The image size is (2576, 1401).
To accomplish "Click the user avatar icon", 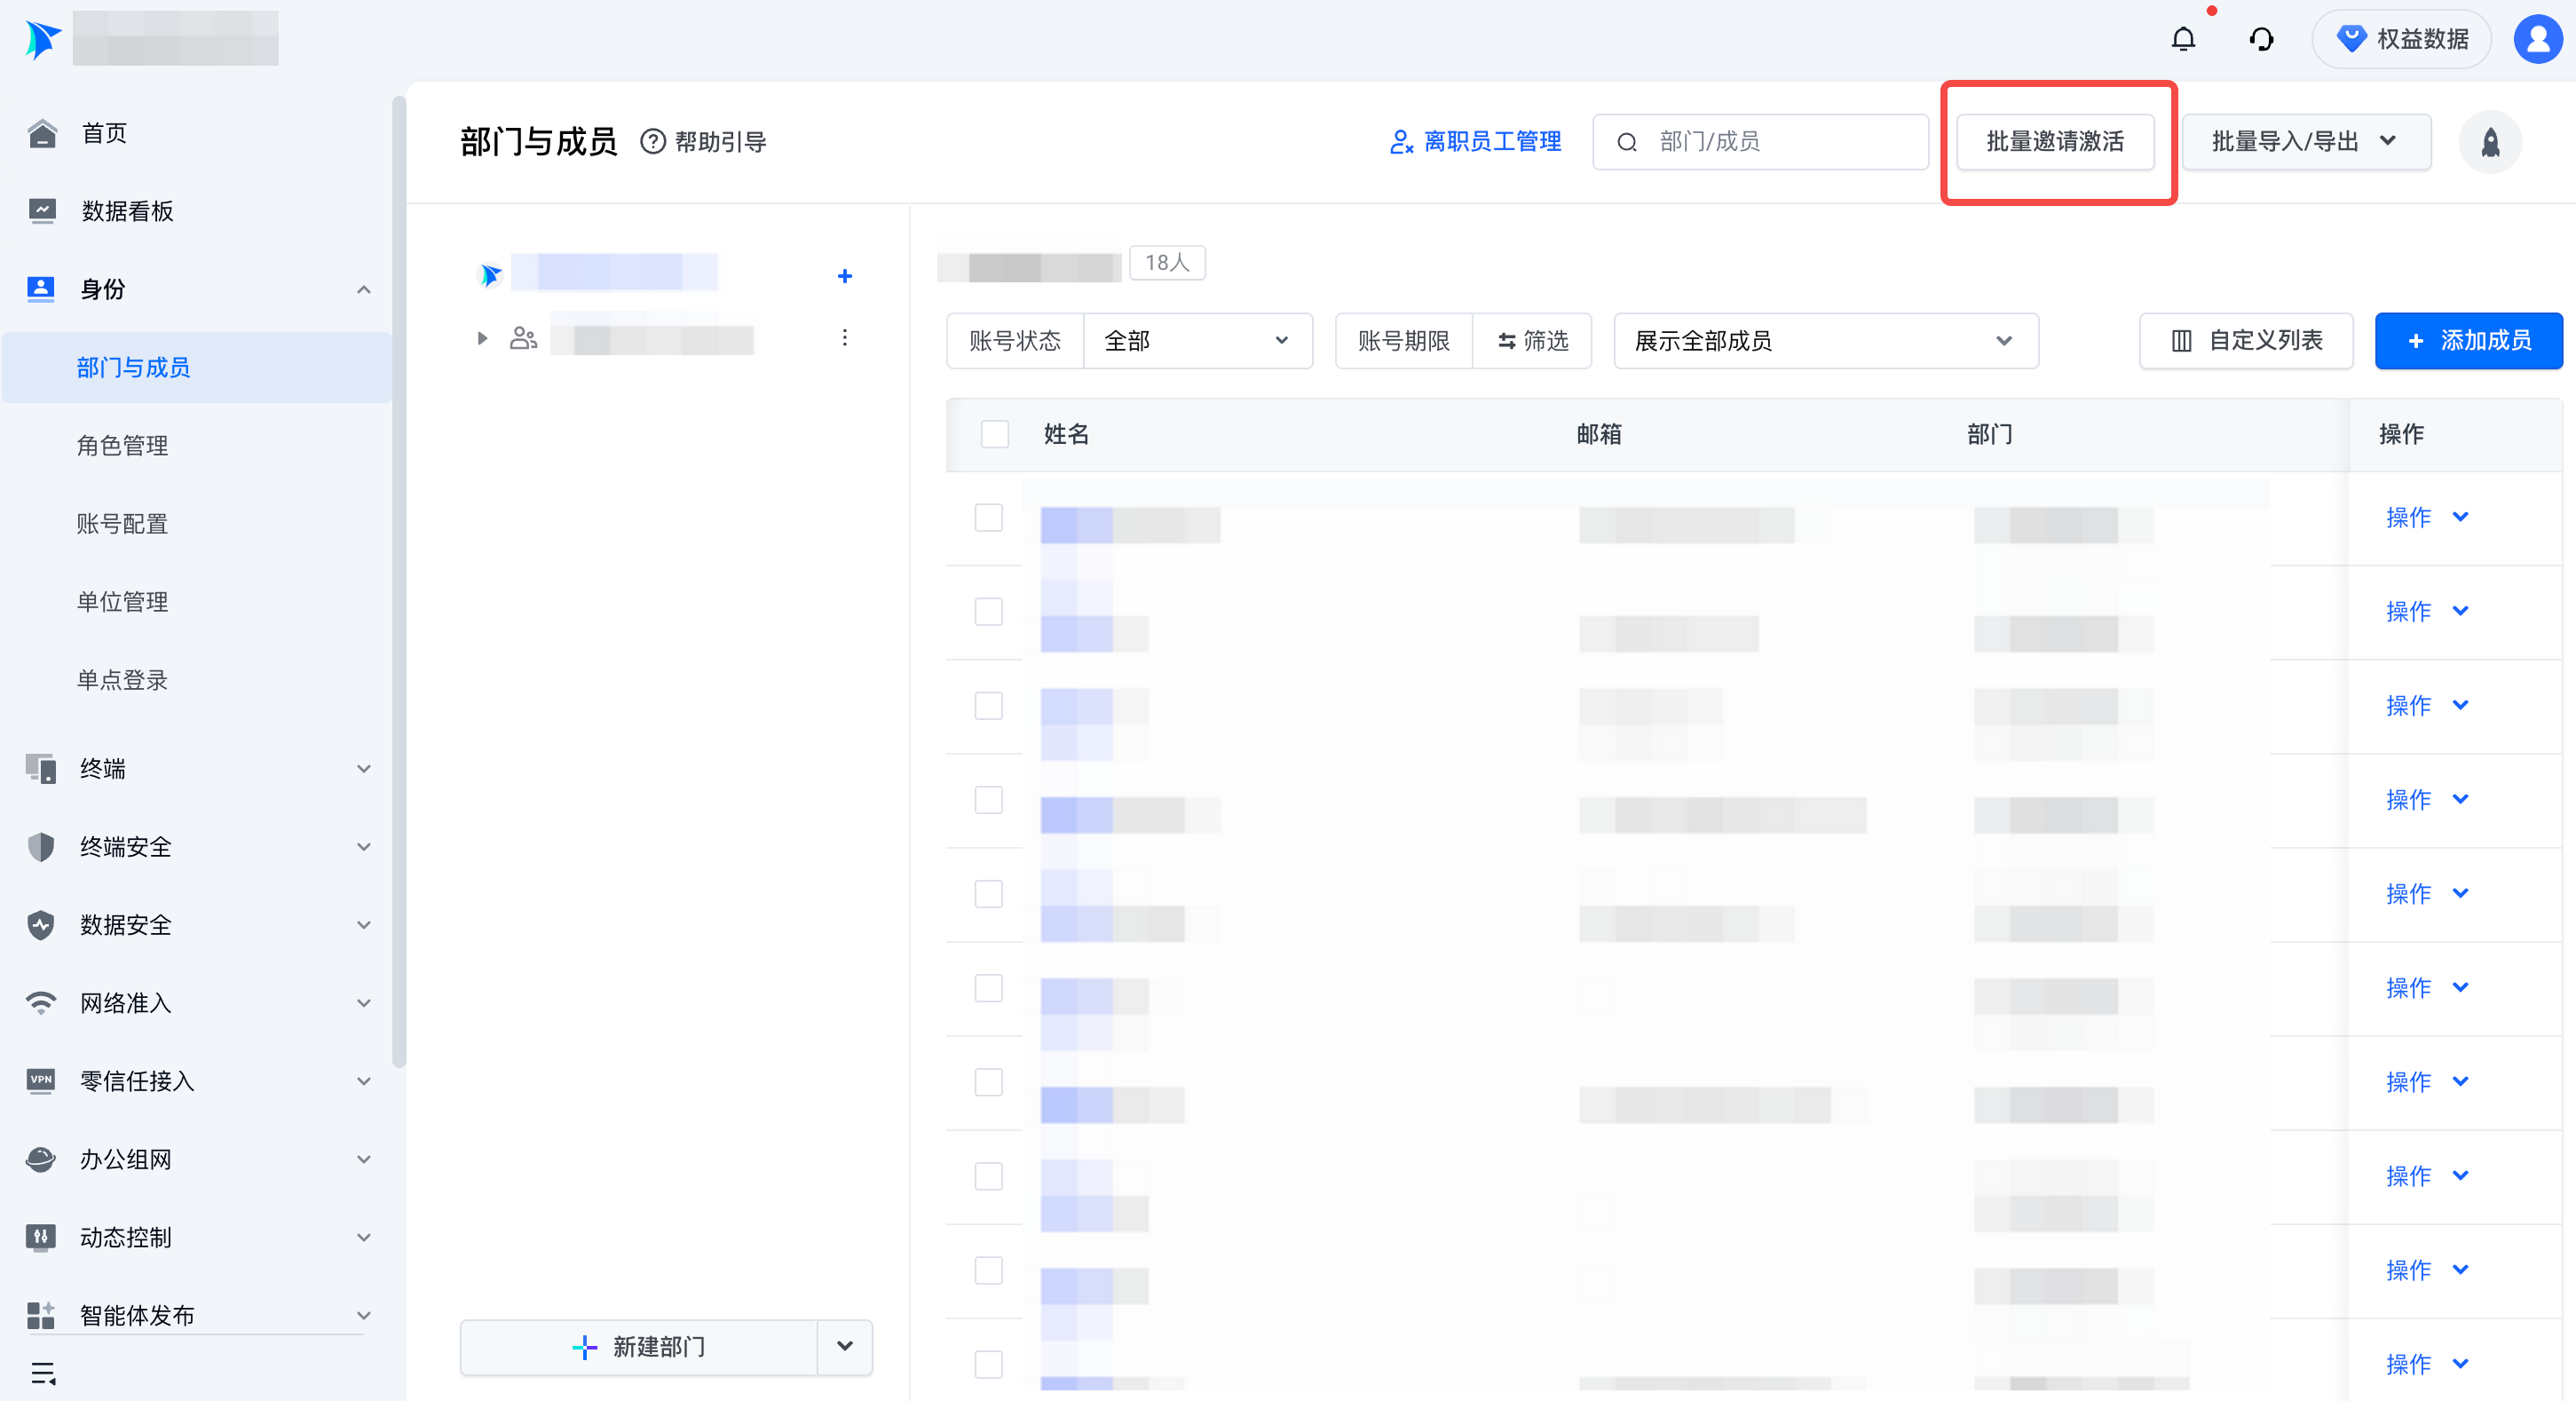I will click(x=2538, y=39).
